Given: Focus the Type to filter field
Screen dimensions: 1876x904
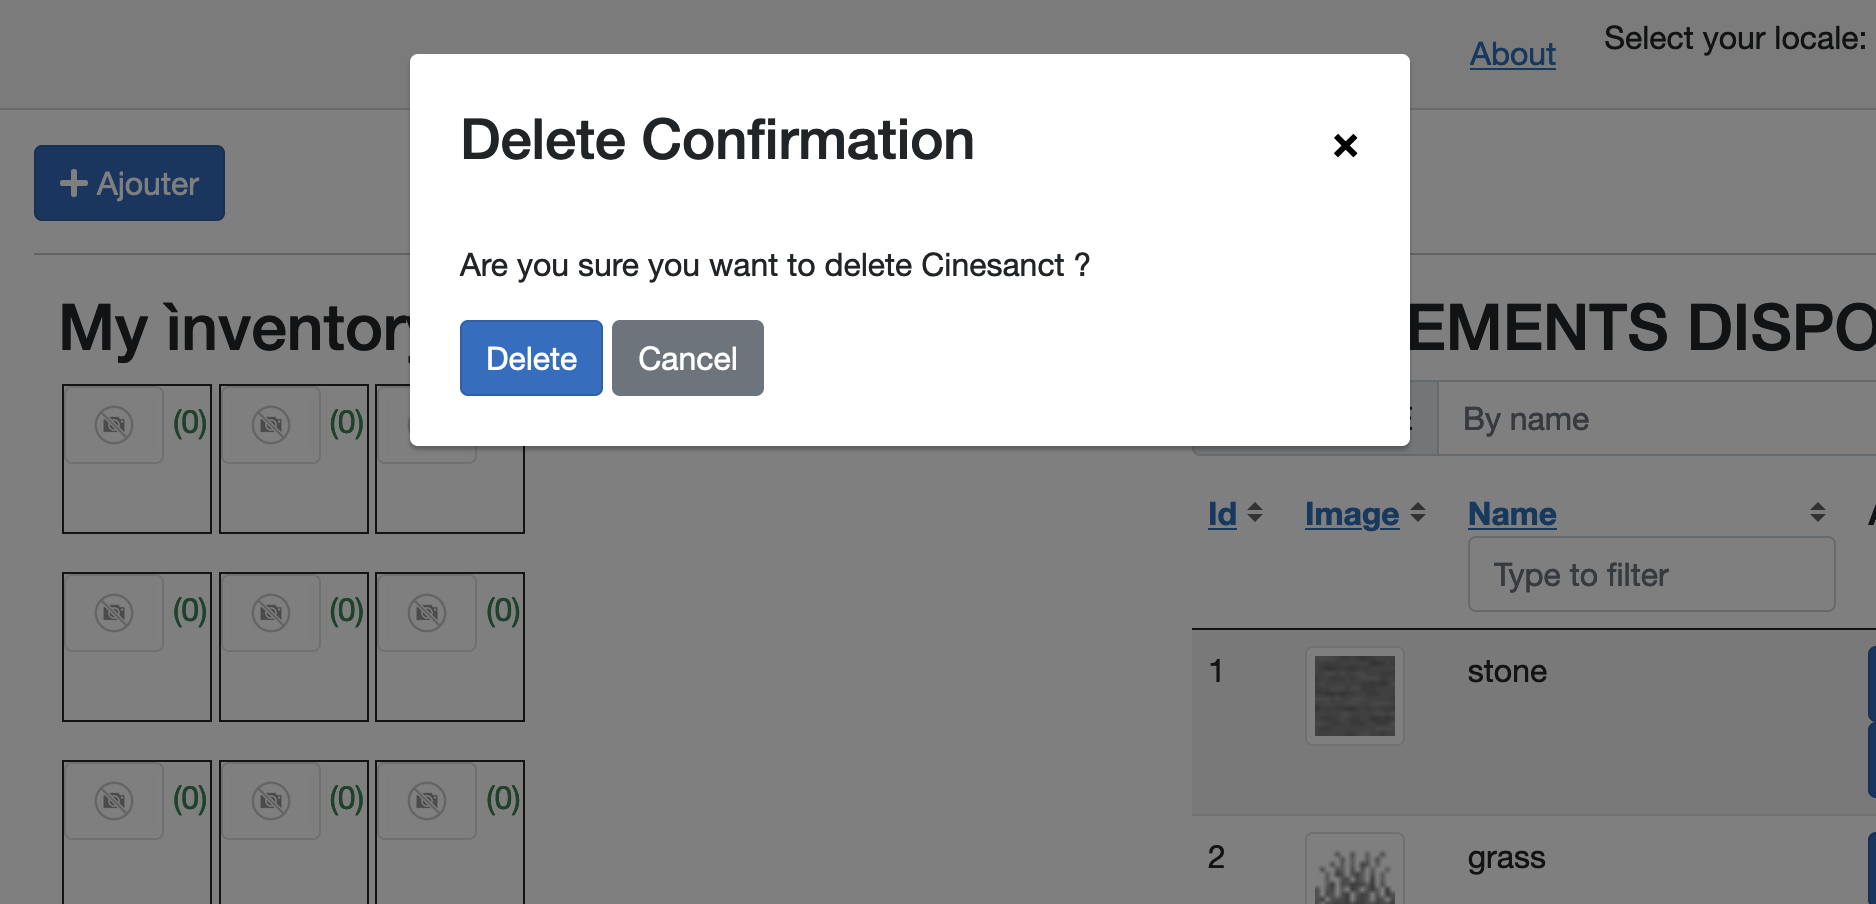Looking at the screenshot, I should point(1651,574).
